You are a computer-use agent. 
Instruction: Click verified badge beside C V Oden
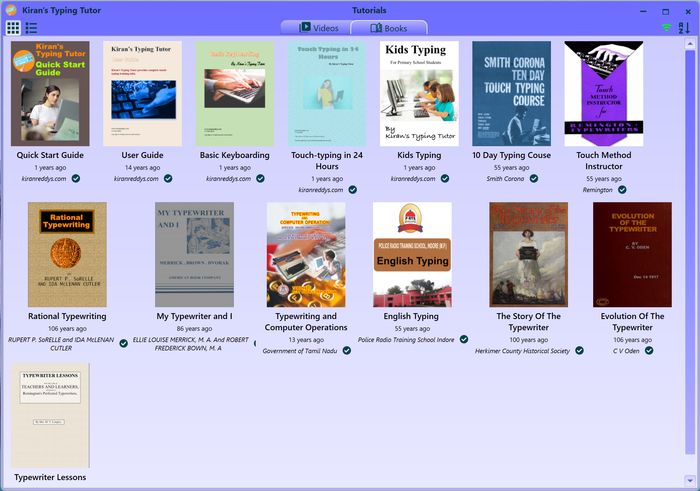[x=649, y=351]
